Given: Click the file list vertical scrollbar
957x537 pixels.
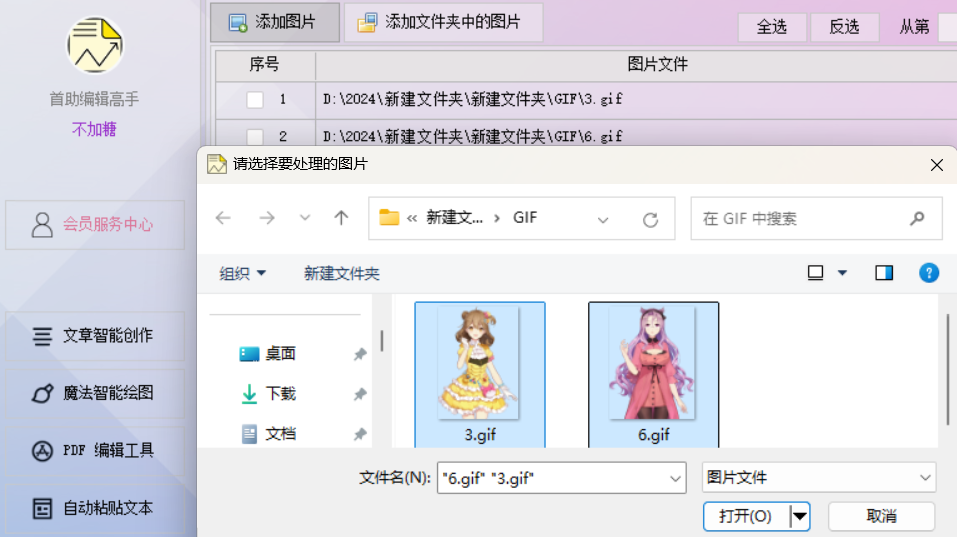Looking at the screenshot, I should [947, 369].
